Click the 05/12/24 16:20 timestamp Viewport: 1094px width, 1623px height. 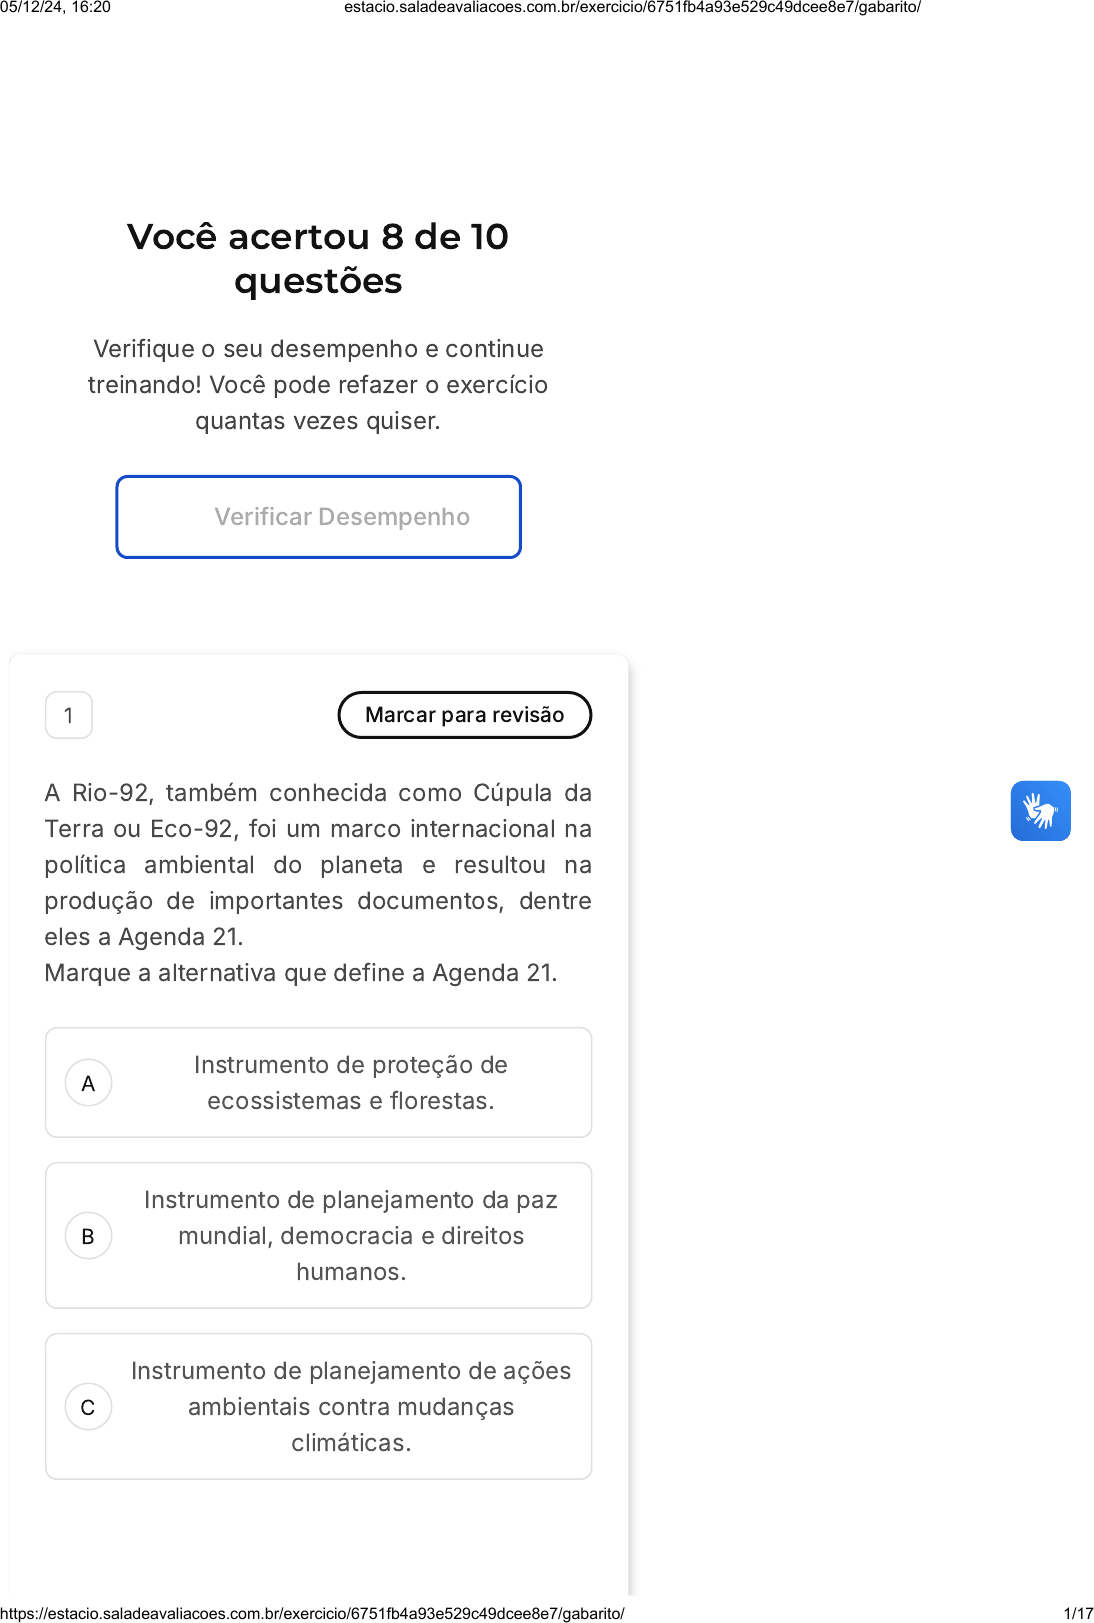coord(56,7)
